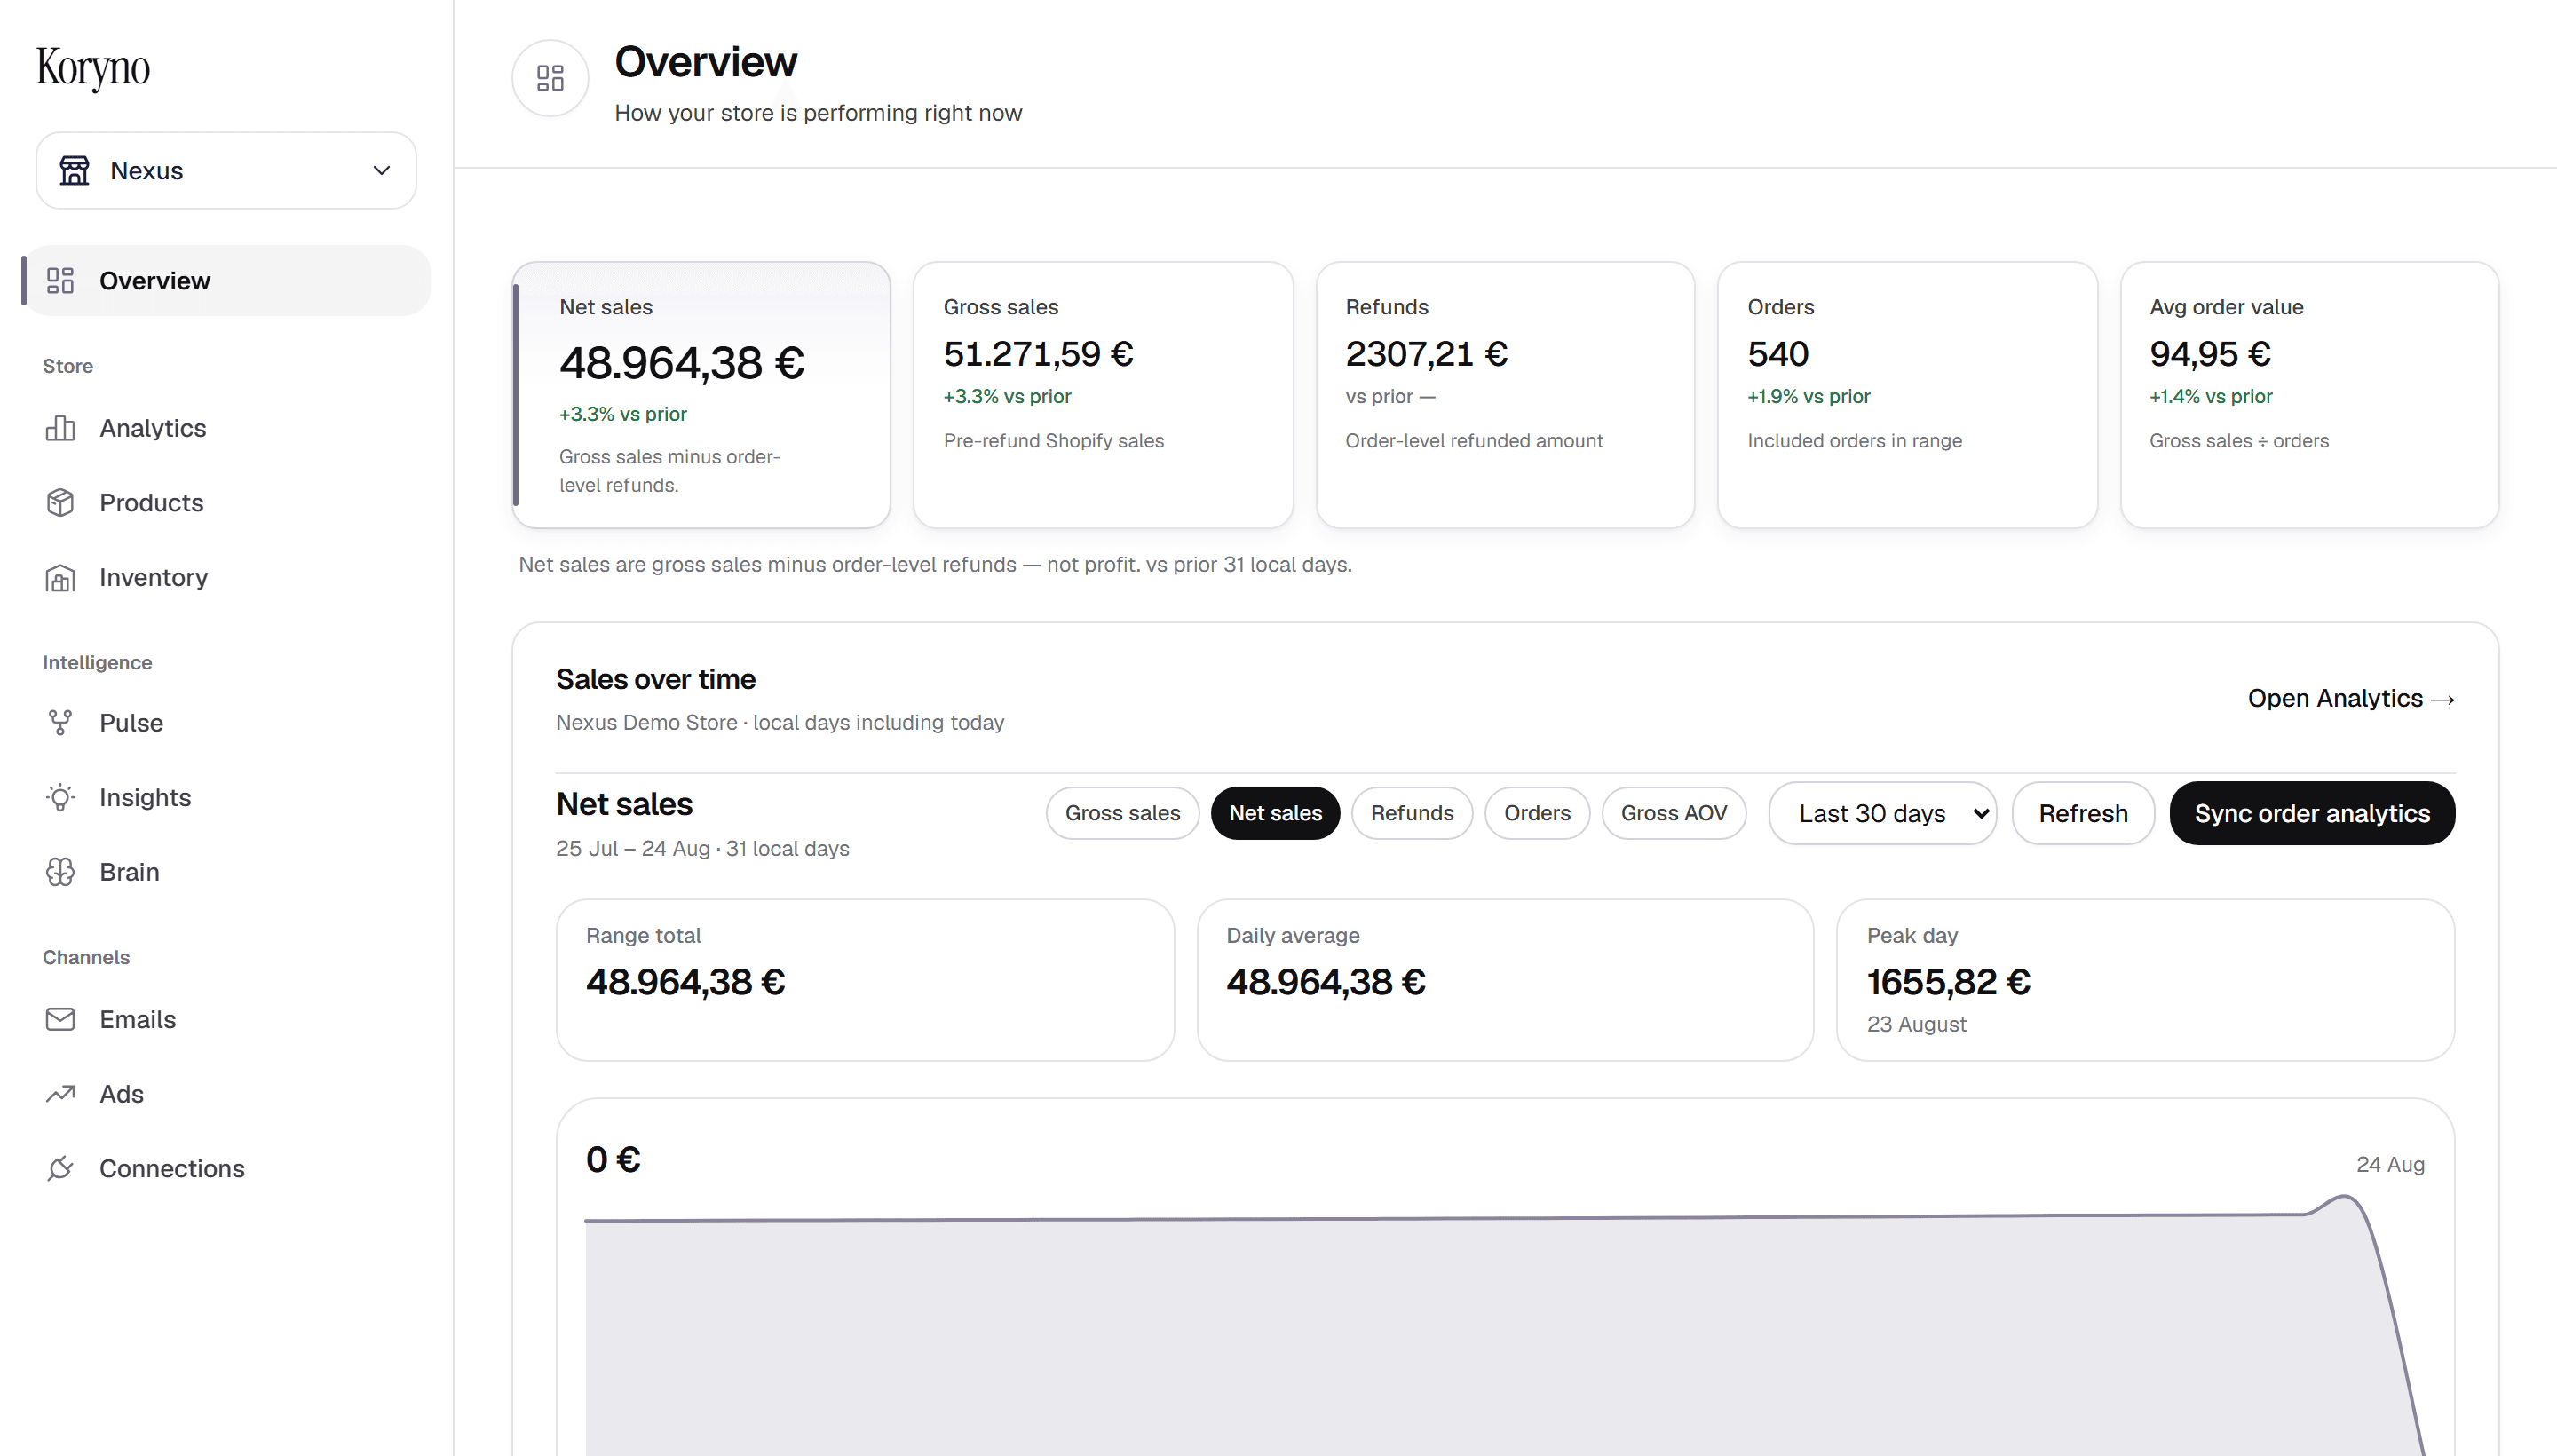Click the 'Channels' section heading
The width and height of the screenshot is (2557, 1456).
coord(86,957)
